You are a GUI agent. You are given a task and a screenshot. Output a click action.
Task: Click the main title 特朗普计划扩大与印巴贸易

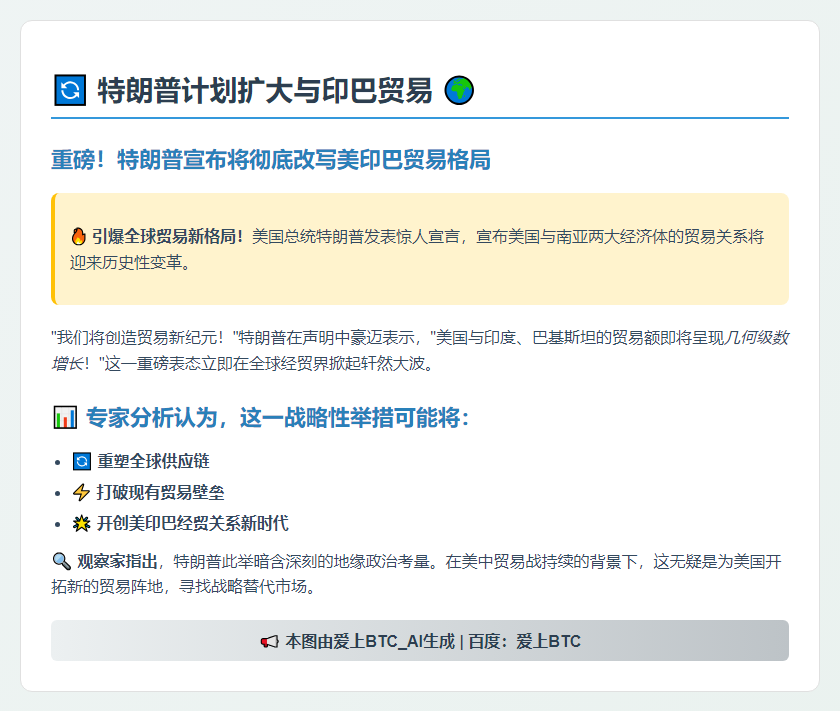click(265, 90)
